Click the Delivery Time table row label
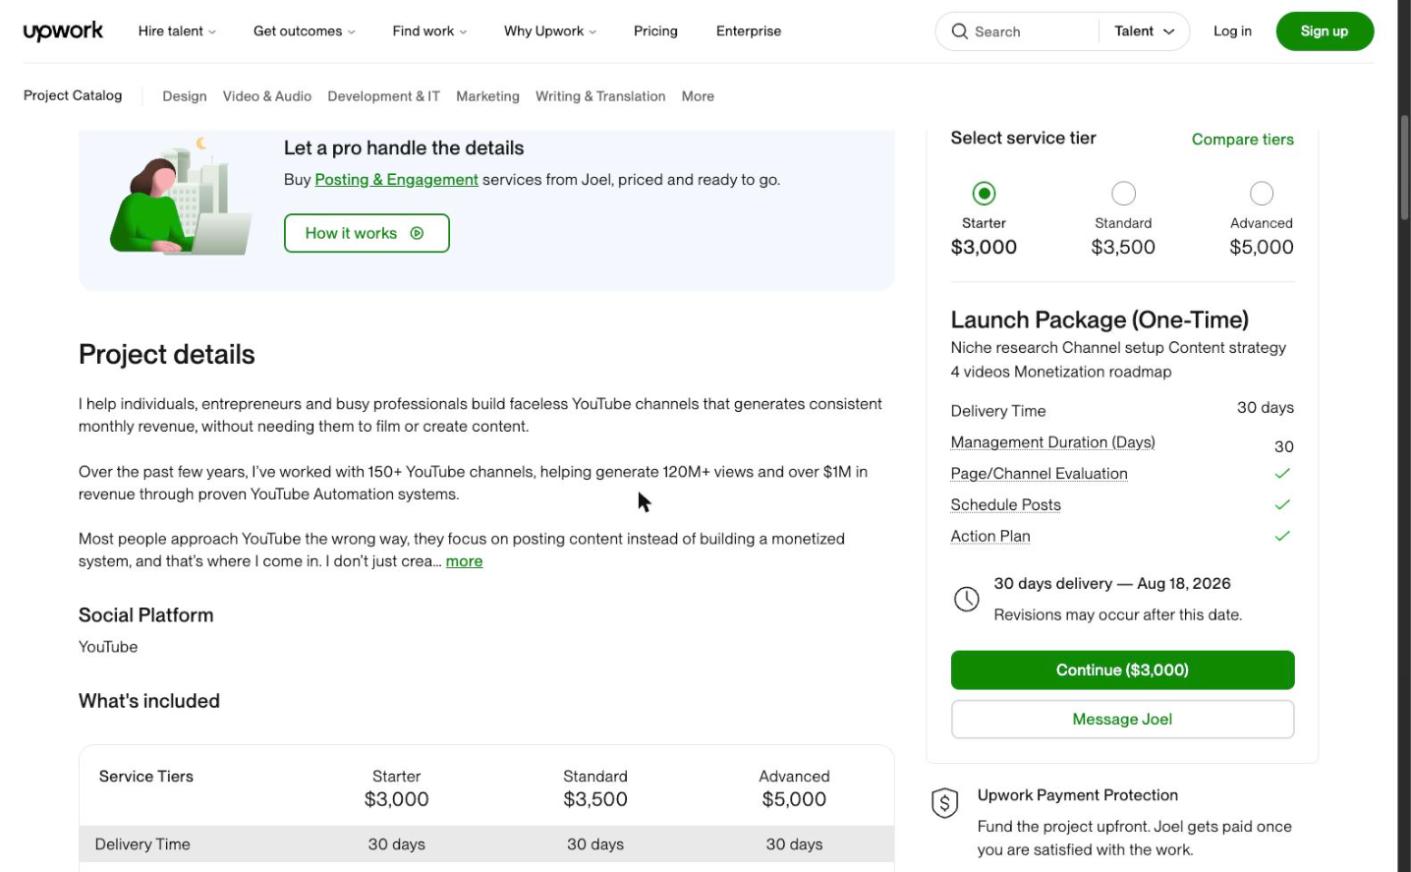The width and height of the screenshot is (1411, 872). (143, 844)
